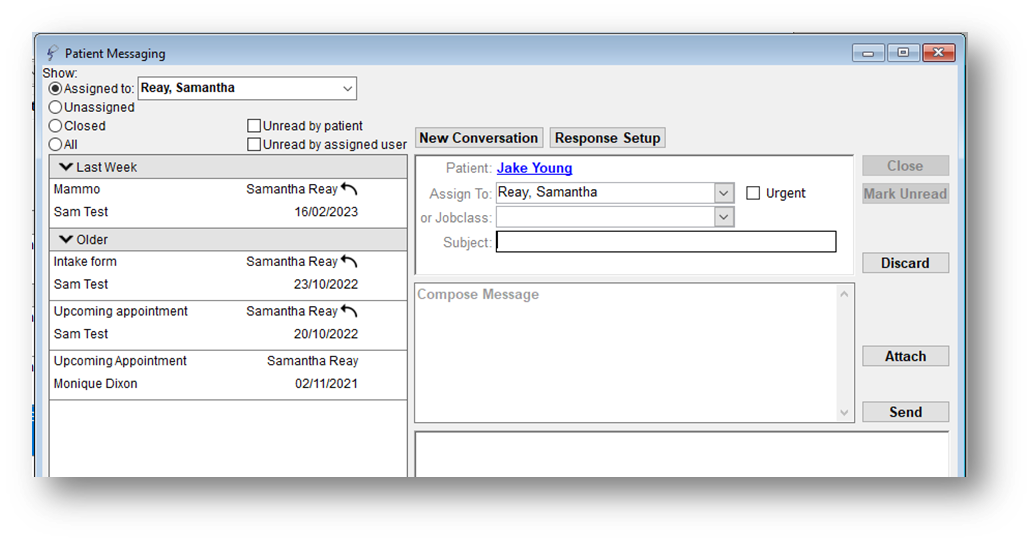The image size is (1033, 542).
Task: Select the Mammo conversation subject
Action: point(77,189)
